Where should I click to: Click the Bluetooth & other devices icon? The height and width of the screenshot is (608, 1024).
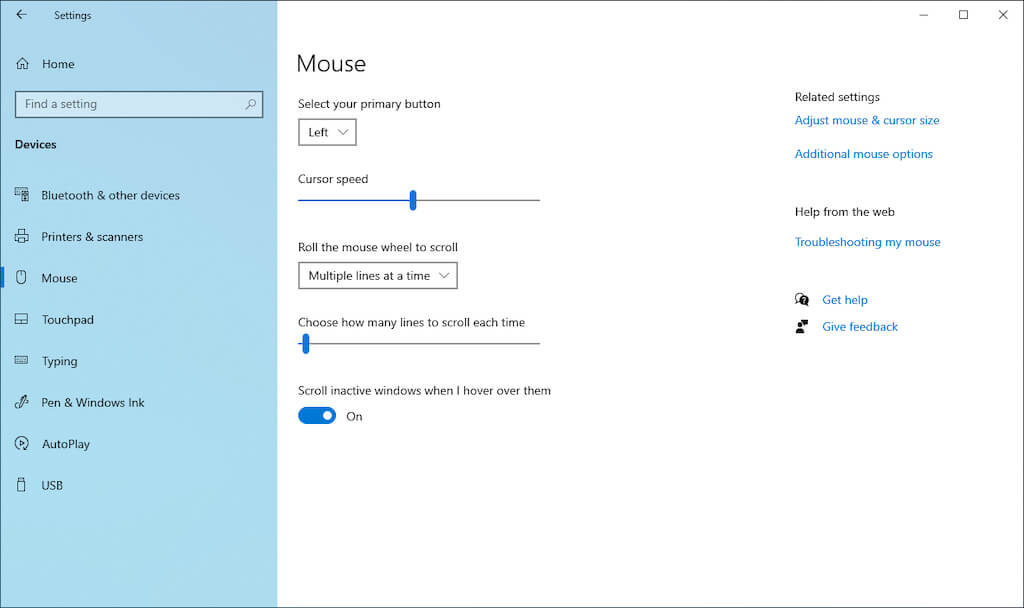22,194
